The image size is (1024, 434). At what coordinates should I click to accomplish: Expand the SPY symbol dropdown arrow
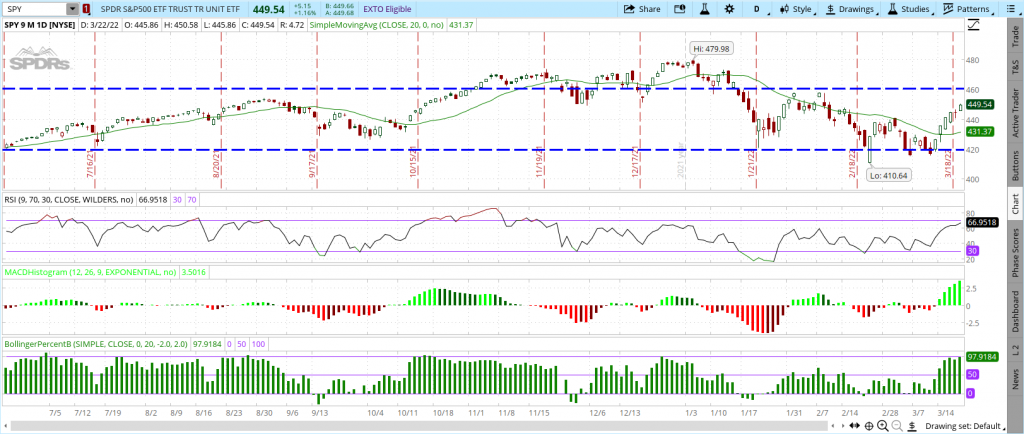71,8
